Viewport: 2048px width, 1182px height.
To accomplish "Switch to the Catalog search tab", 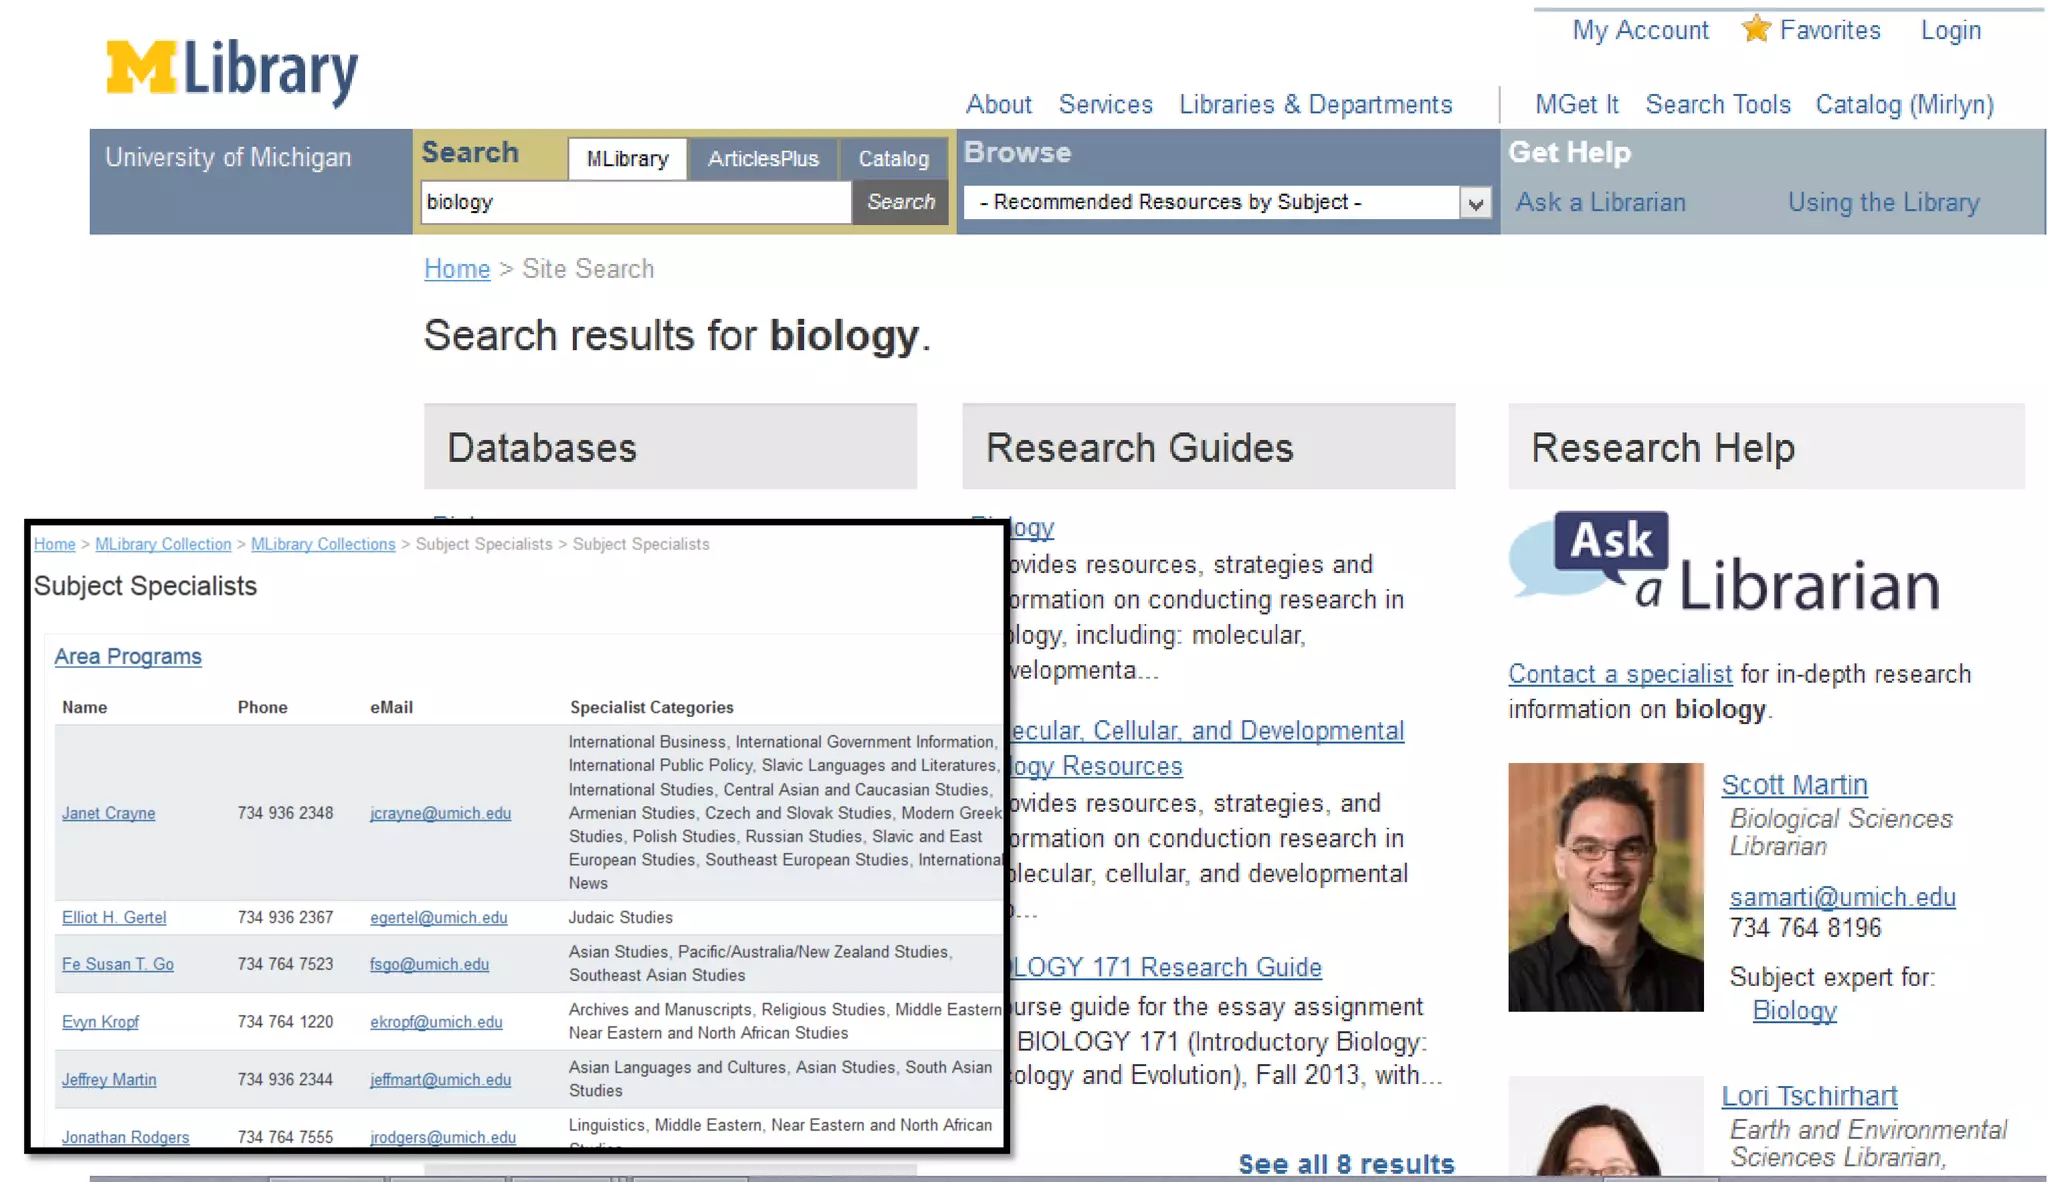I will (x=892, y=159).
